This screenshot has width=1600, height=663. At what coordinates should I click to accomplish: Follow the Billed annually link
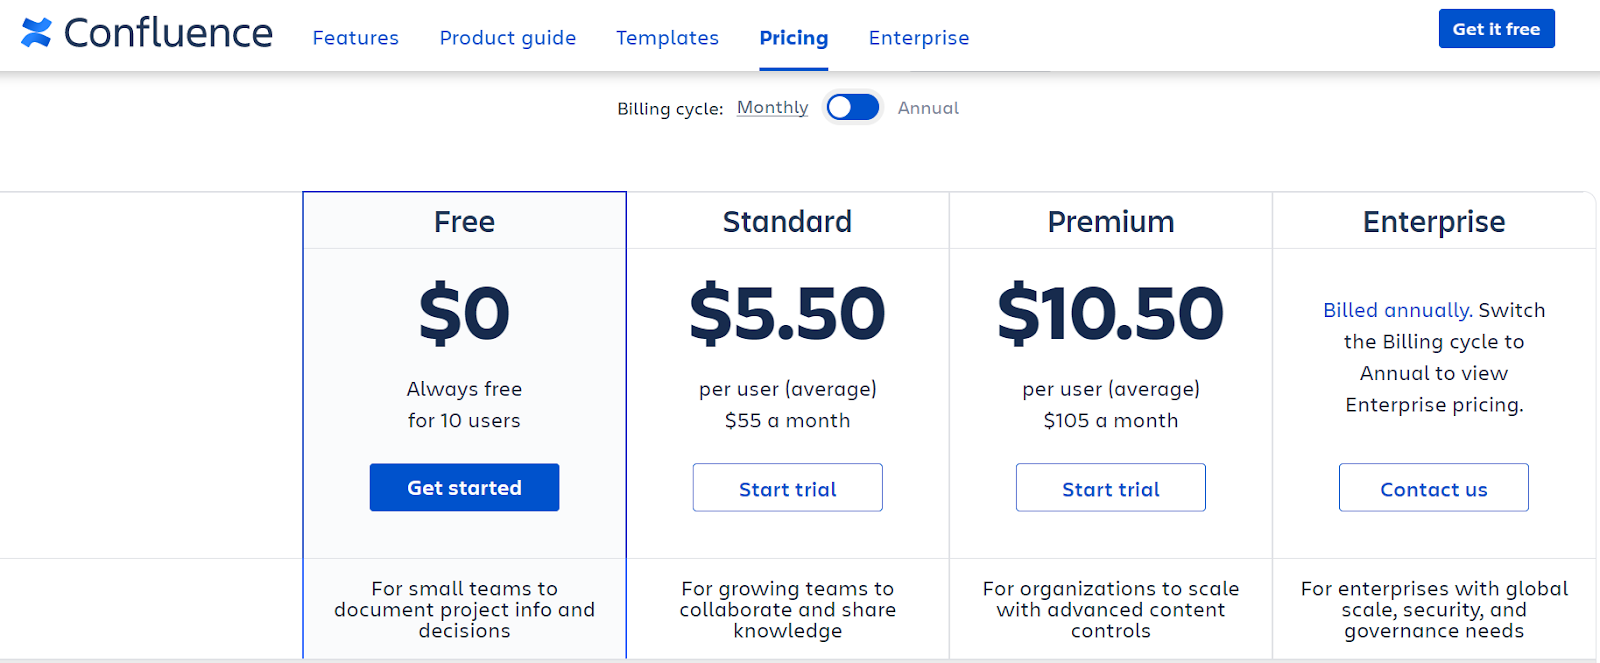tap(1396, 310)
